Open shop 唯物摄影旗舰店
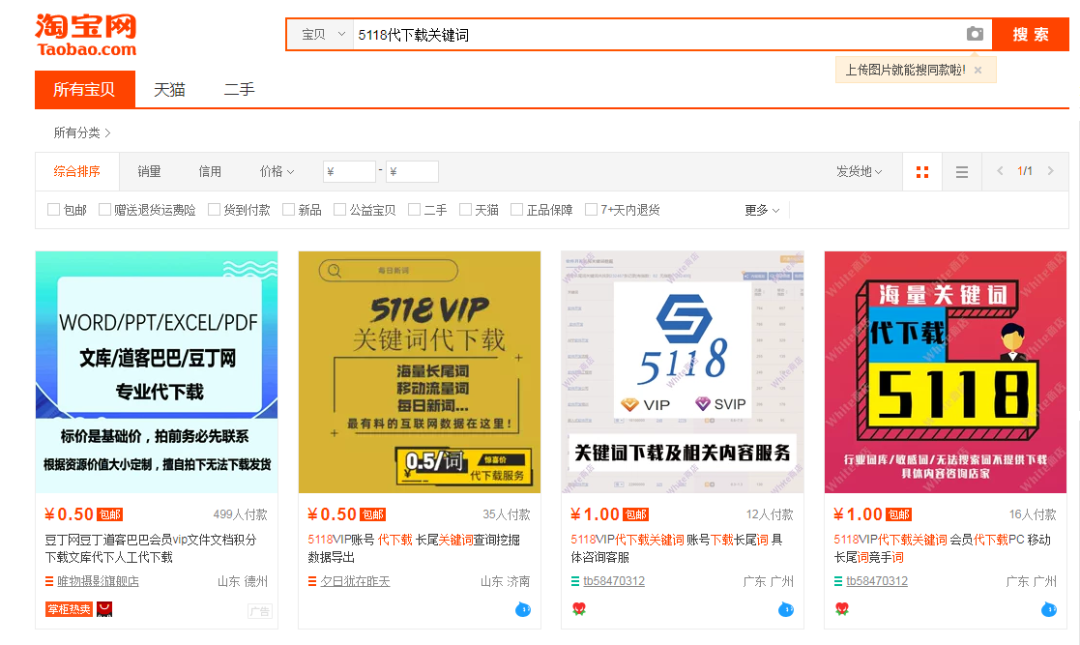Viewport: 1080px width, 645px height. click(x=98, y=581)
